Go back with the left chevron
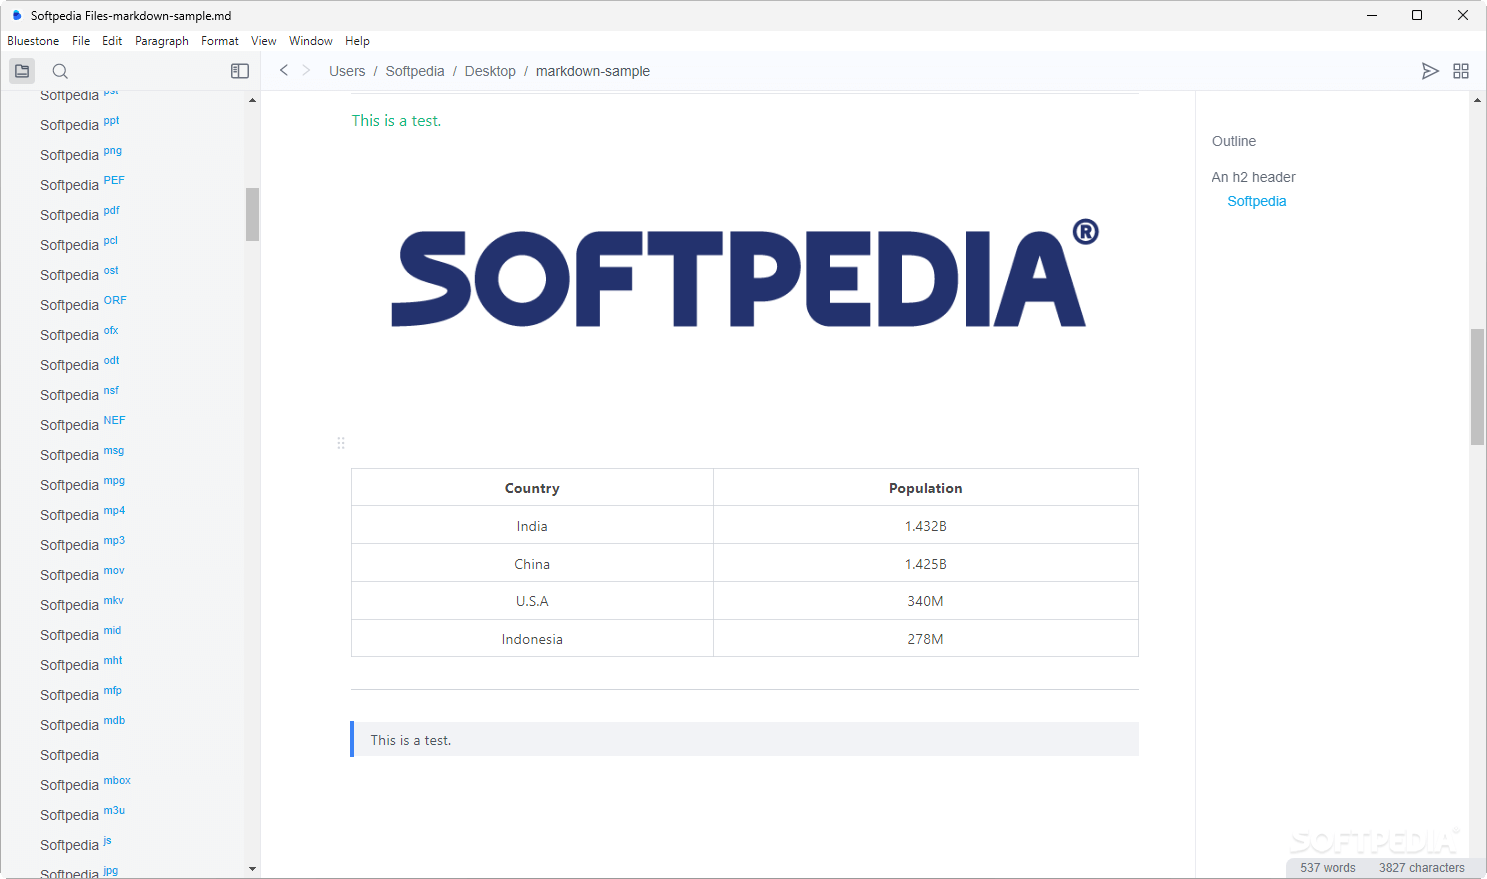Viewport: 1487px width, 879px height. 284,70
